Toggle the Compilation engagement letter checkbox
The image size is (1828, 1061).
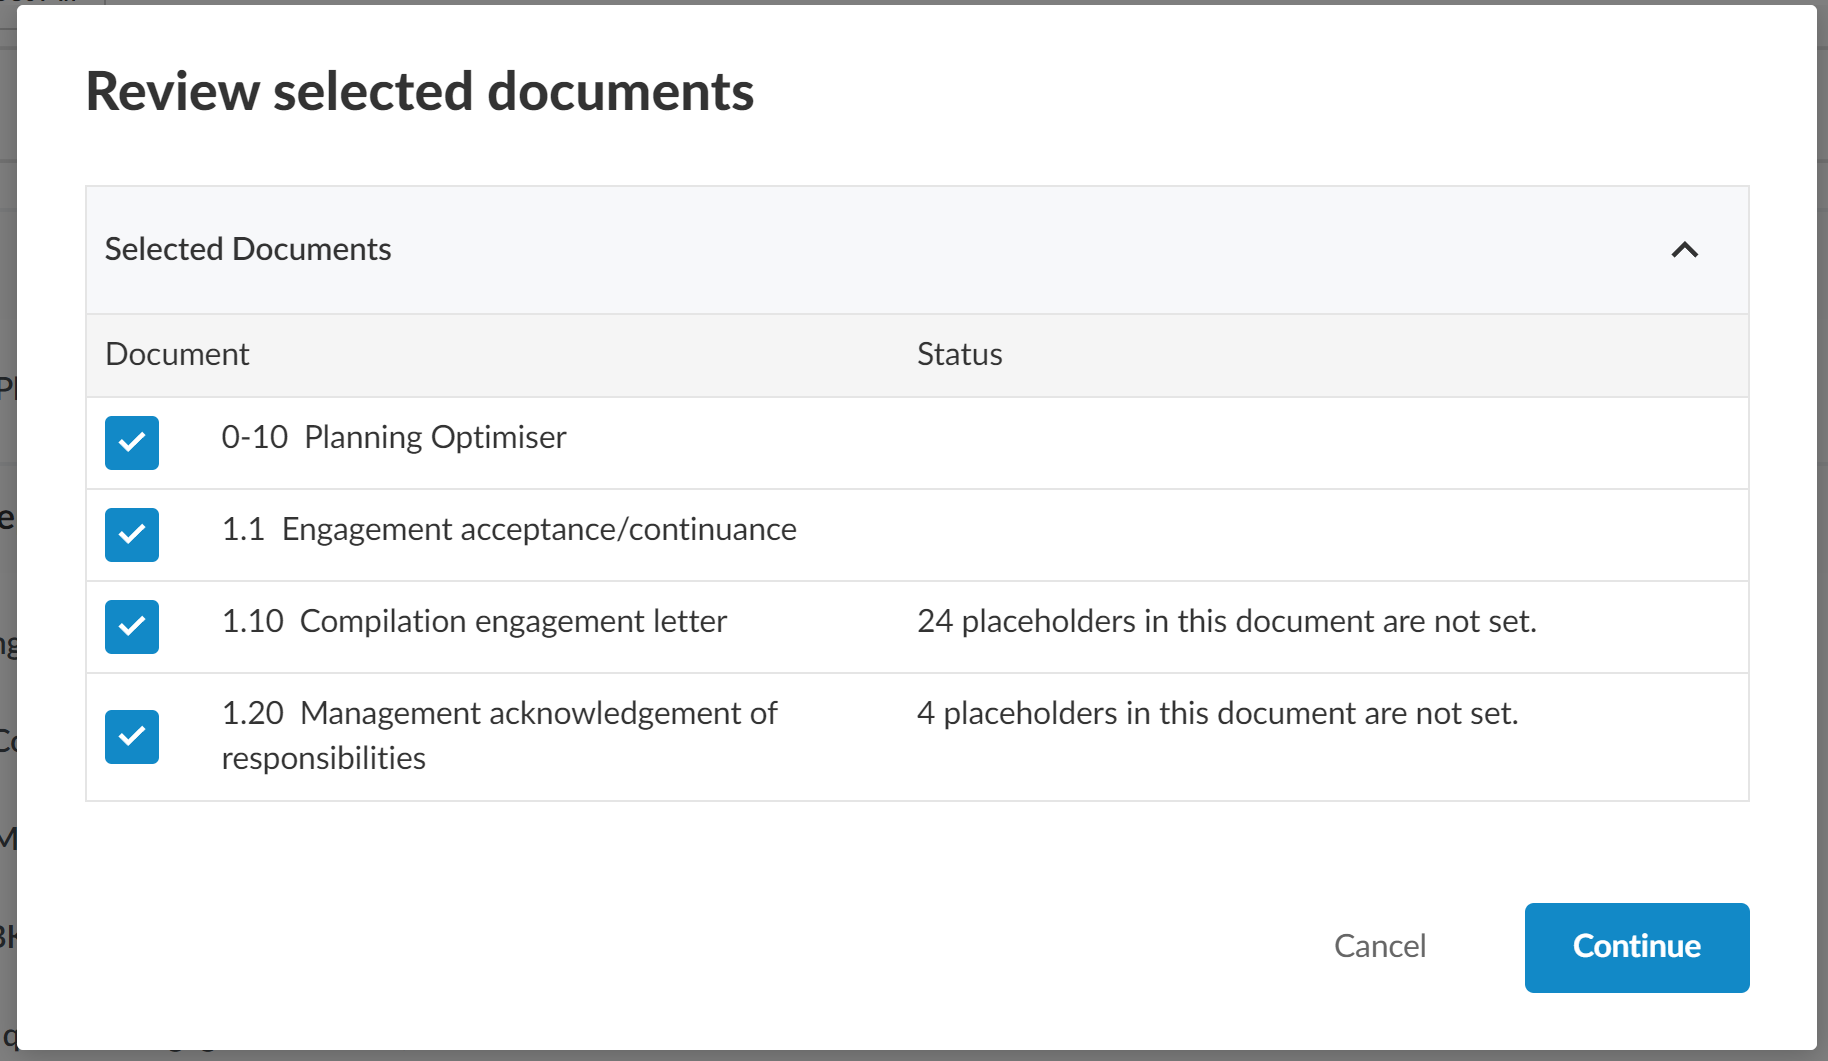pyautogui.click(x=132, y=627)
